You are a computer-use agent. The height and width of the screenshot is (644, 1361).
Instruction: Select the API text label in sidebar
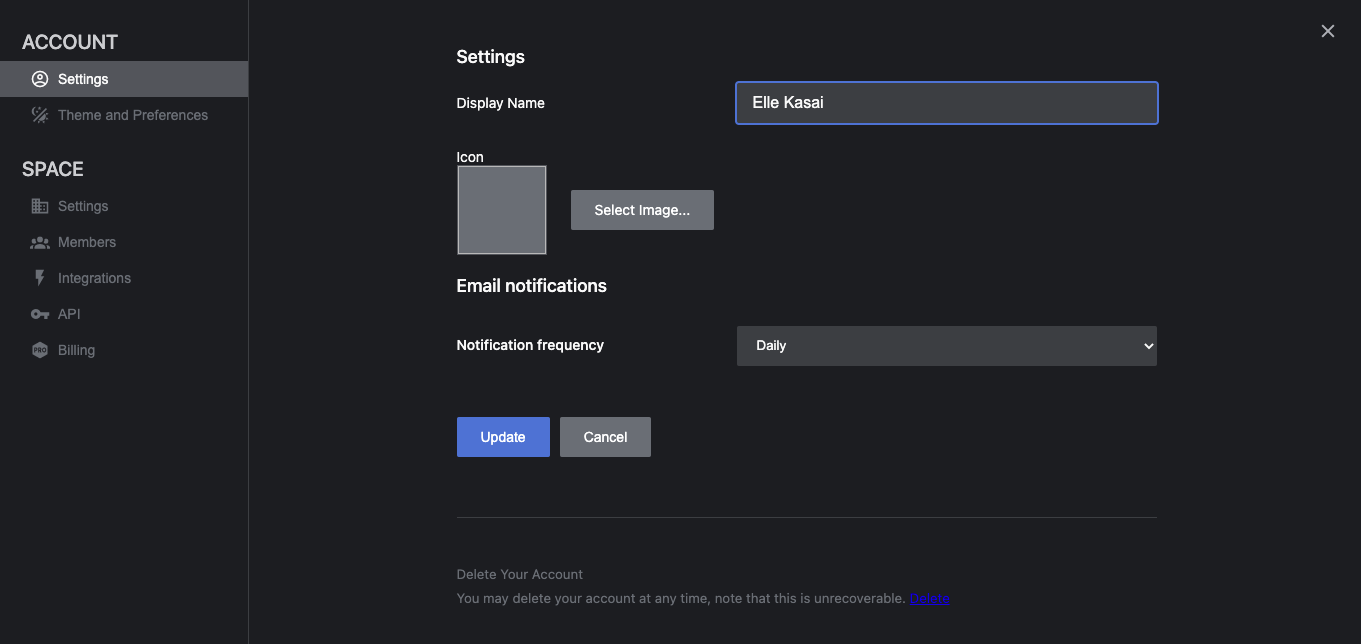point(69,314)
